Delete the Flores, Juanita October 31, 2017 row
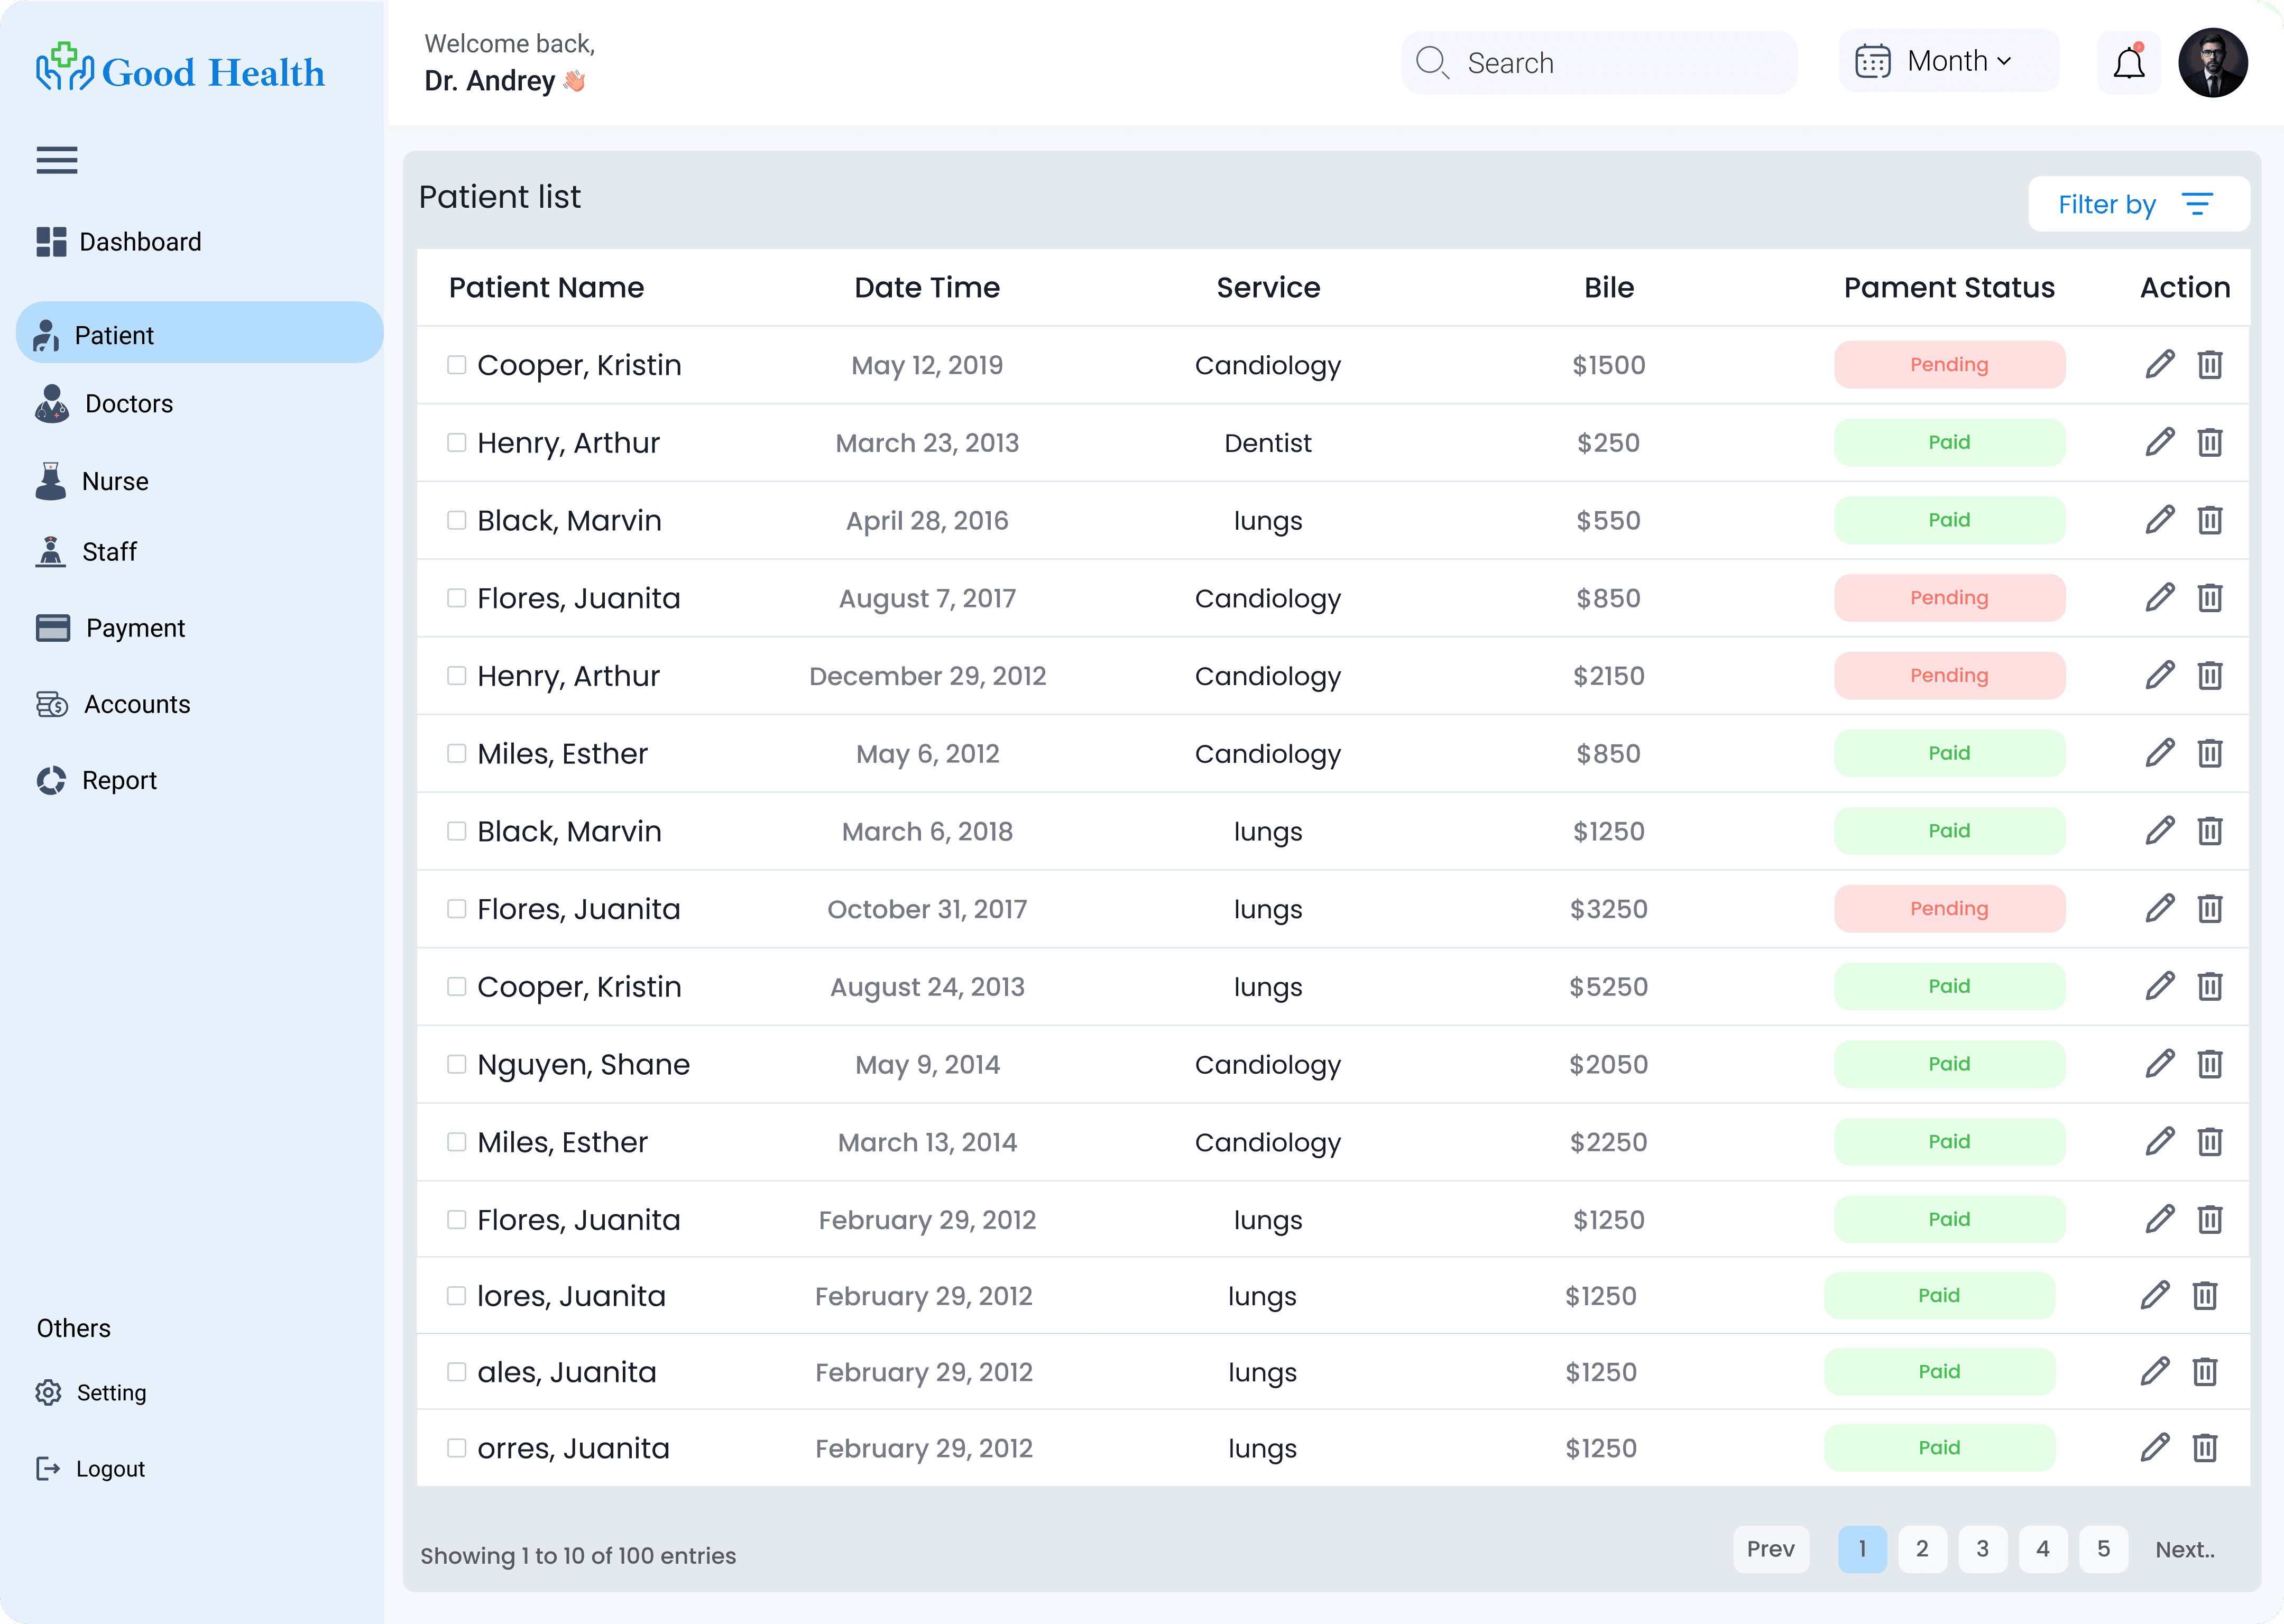The width and height of the screenshot is (2284, 1624). [2210, 909]
